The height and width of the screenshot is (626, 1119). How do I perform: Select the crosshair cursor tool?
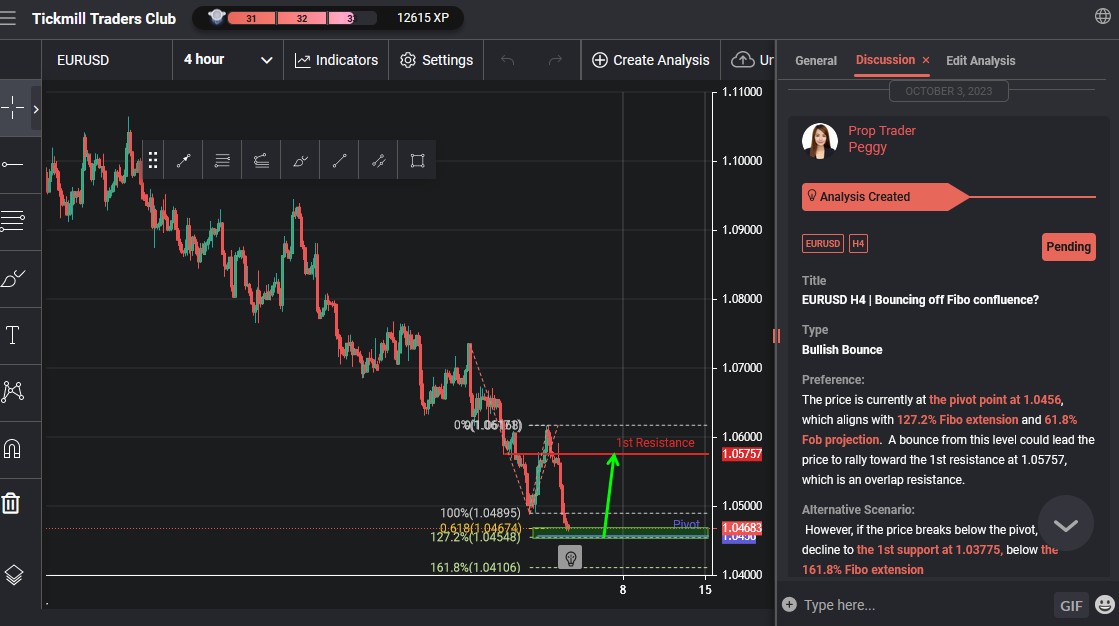point(12,108)
